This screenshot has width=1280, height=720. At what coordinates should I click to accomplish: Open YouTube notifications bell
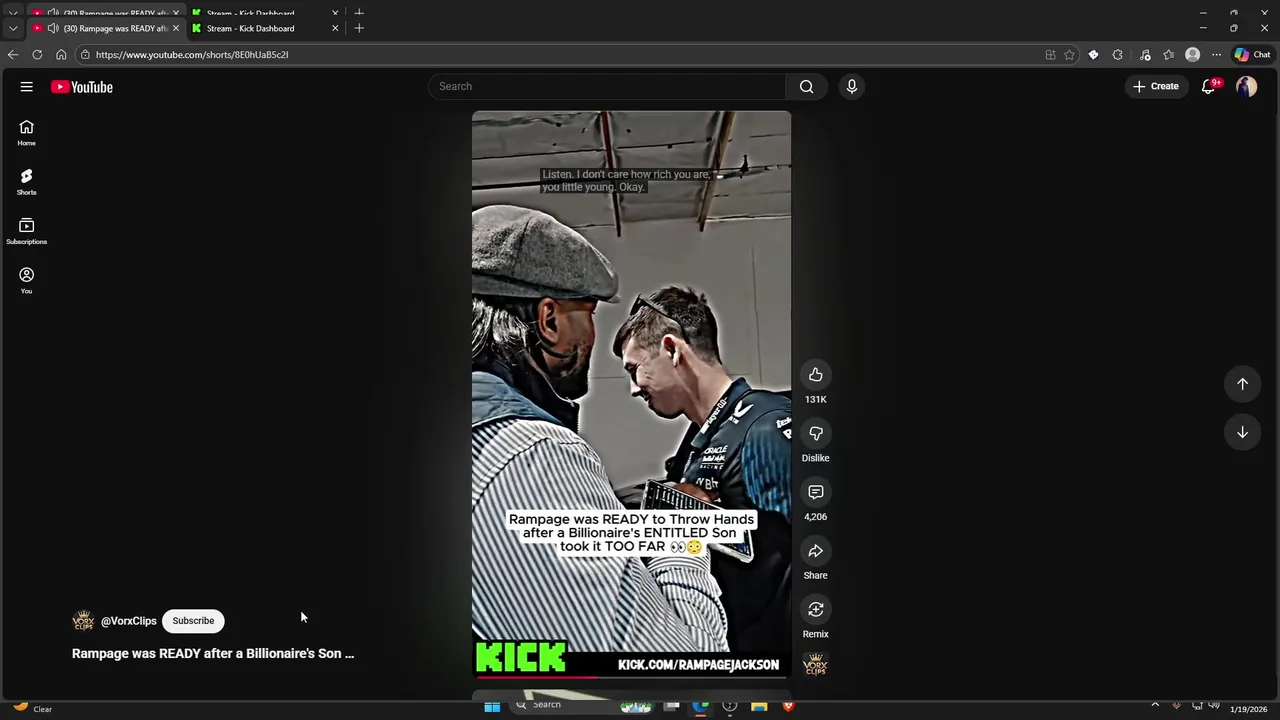tap(1208, 87)
